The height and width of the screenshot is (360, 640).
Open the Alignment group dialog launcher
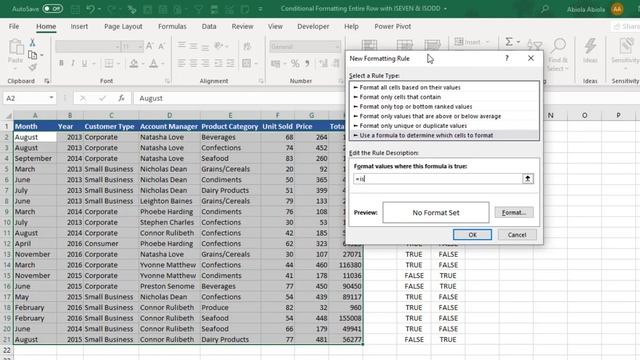[x=261, y=81]
